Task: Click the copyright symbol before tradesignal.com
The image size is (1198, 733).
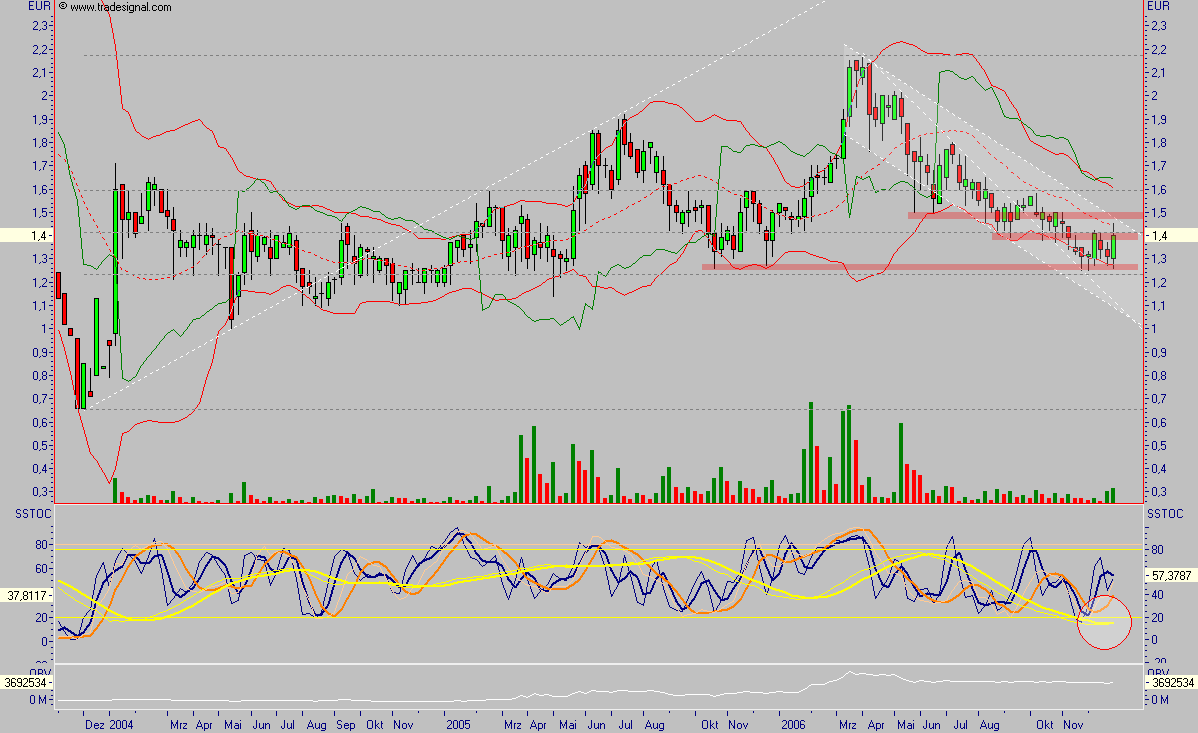Action: point(63,7)
